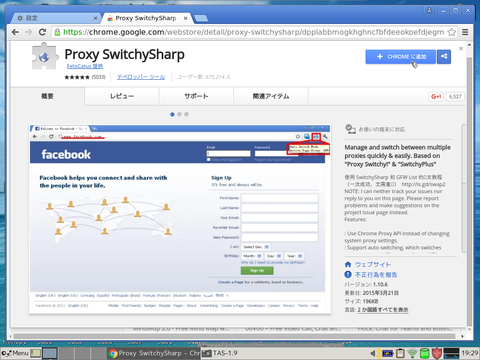The height and width of the screenshot is (360, 480).
Task: Open a new browser tab
Action: pos(201,18)
